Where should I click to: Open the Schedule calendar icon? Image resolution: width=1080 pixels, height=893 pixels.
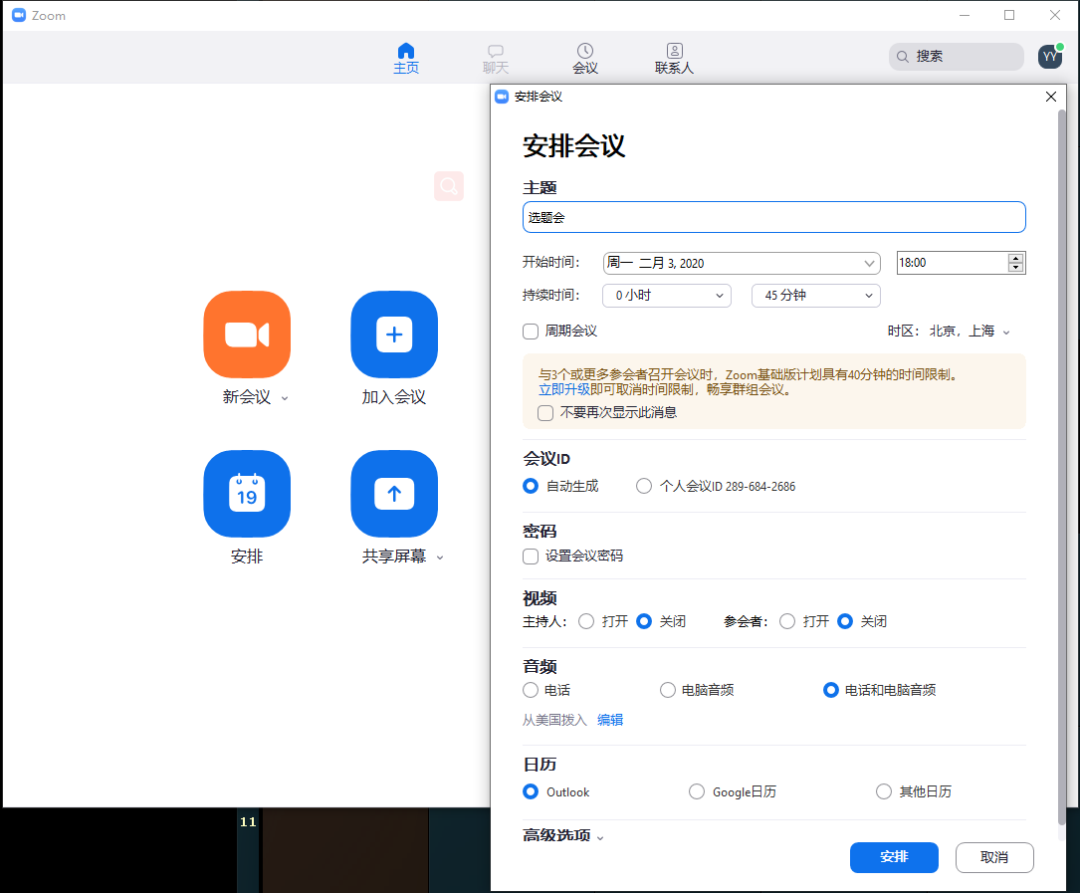(x=247, y=494)
